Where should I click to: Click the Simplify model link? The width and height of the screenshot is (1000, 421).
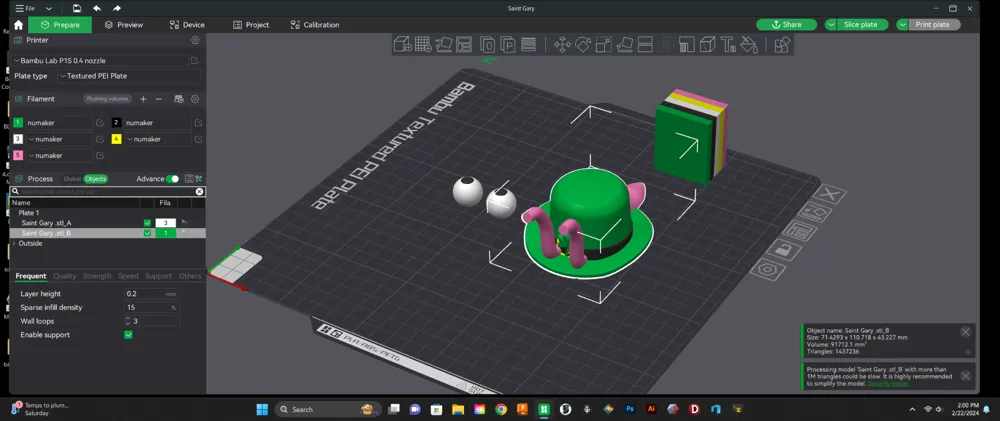(888, 383)
